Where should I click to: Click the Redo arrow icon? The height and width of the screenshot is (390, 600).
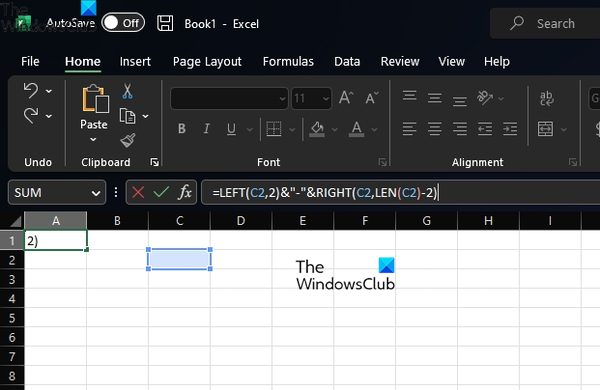(31, 116)
